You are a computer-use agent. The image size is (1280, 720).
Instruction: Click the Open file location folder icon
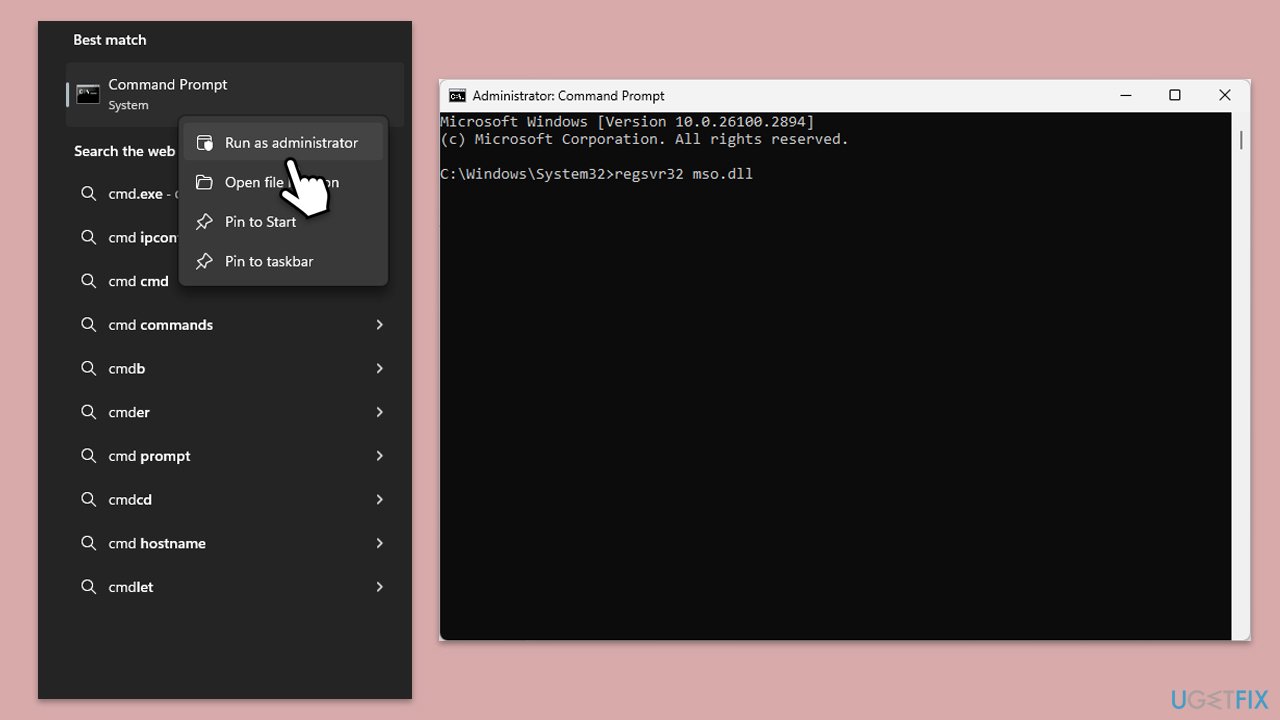[204, 182]
